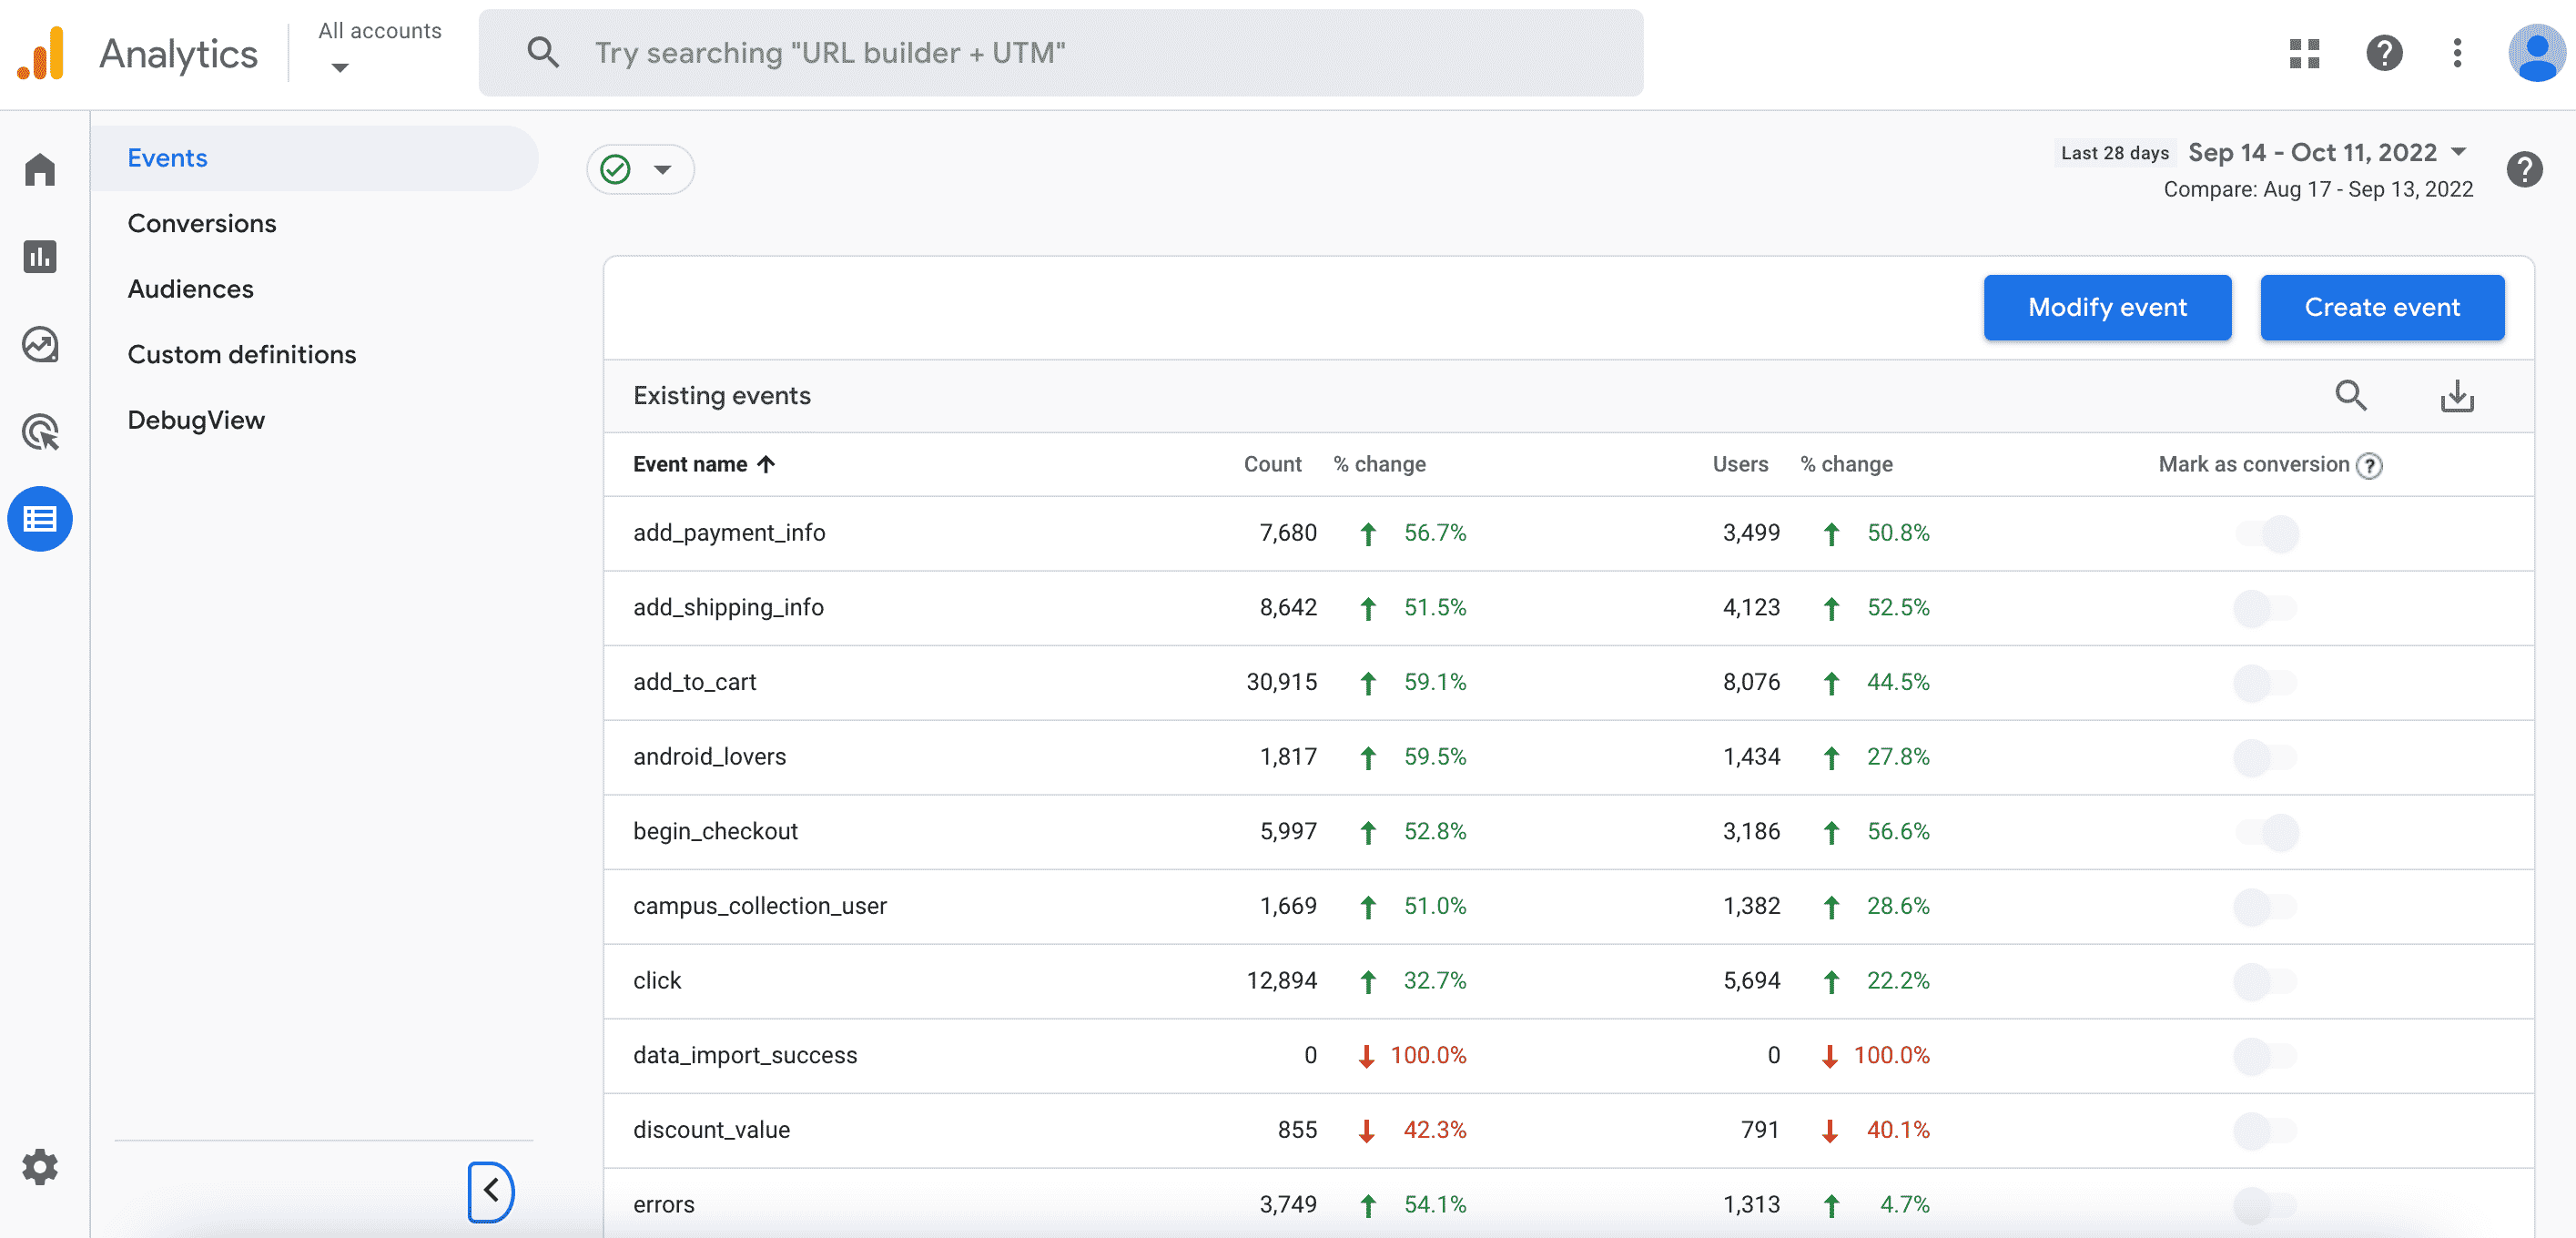Open Reports bar chart icon in sidebar
Viewport: 2576px width, 1238px height.
pyautogui.click(x=40, y=257)
